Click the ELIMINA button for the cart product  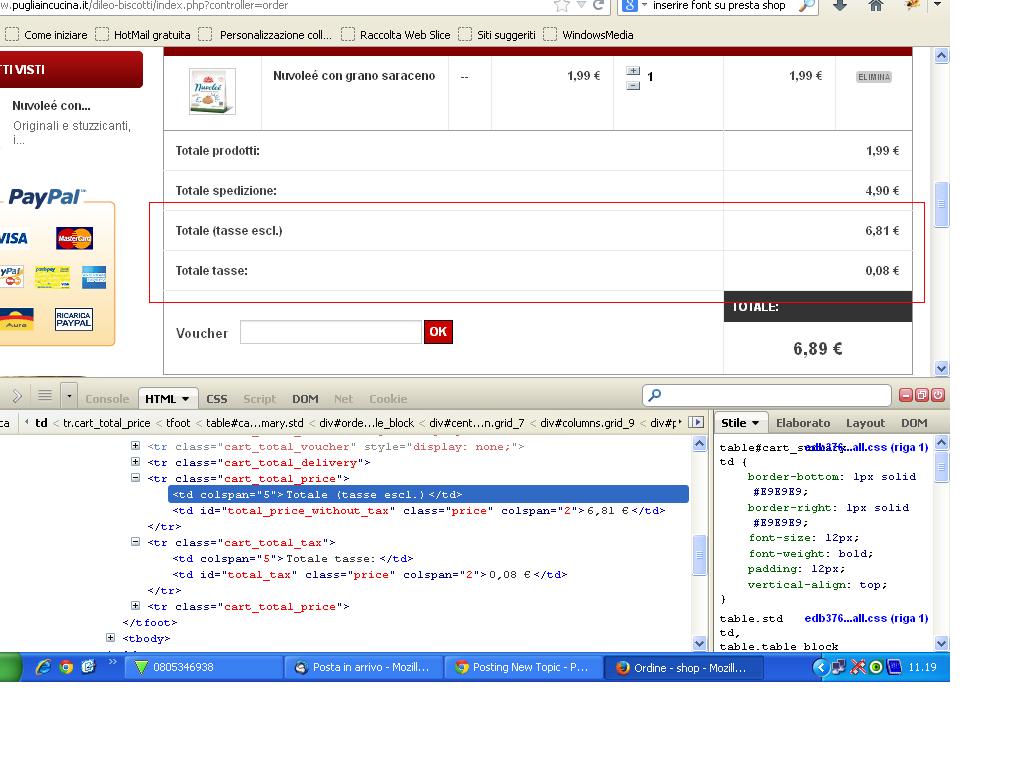tap(874, 77)
